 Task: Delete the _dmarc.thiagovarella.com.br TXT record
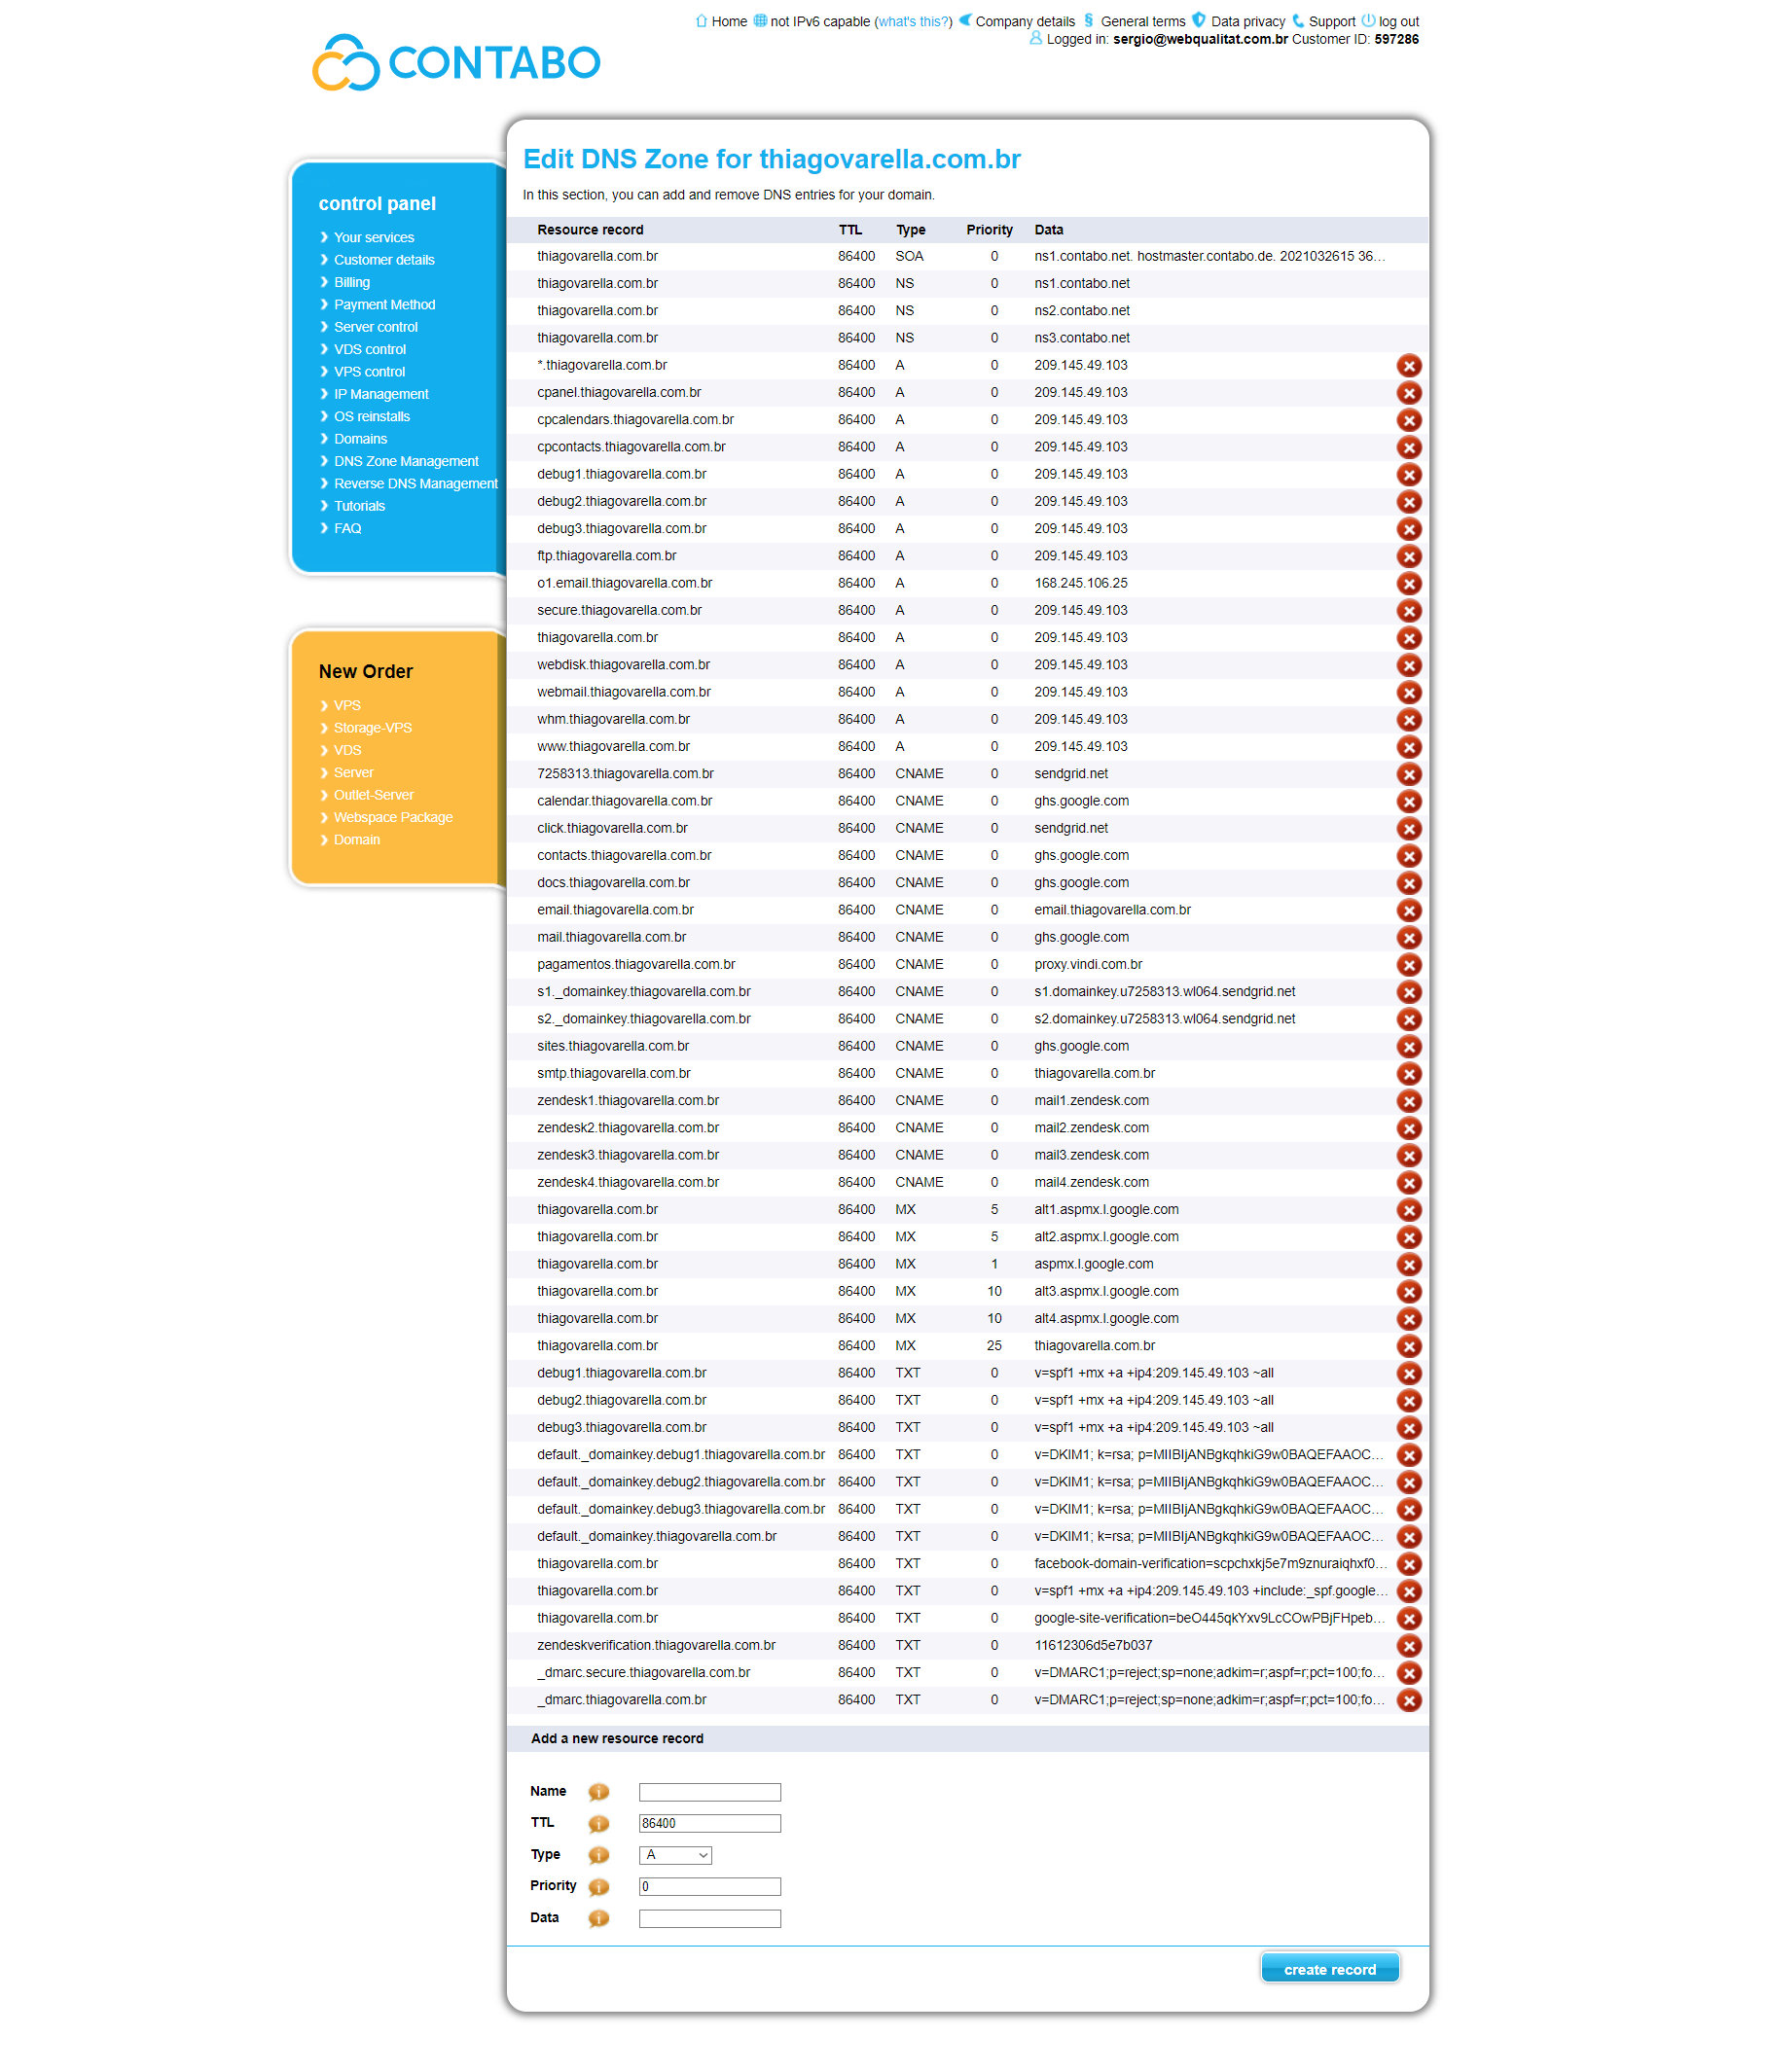coord(1409,1700)
